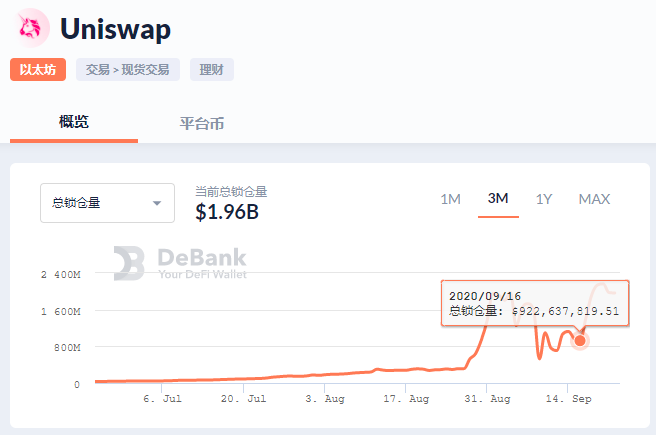Click the 以太坊 chain tag

[38, 69]
